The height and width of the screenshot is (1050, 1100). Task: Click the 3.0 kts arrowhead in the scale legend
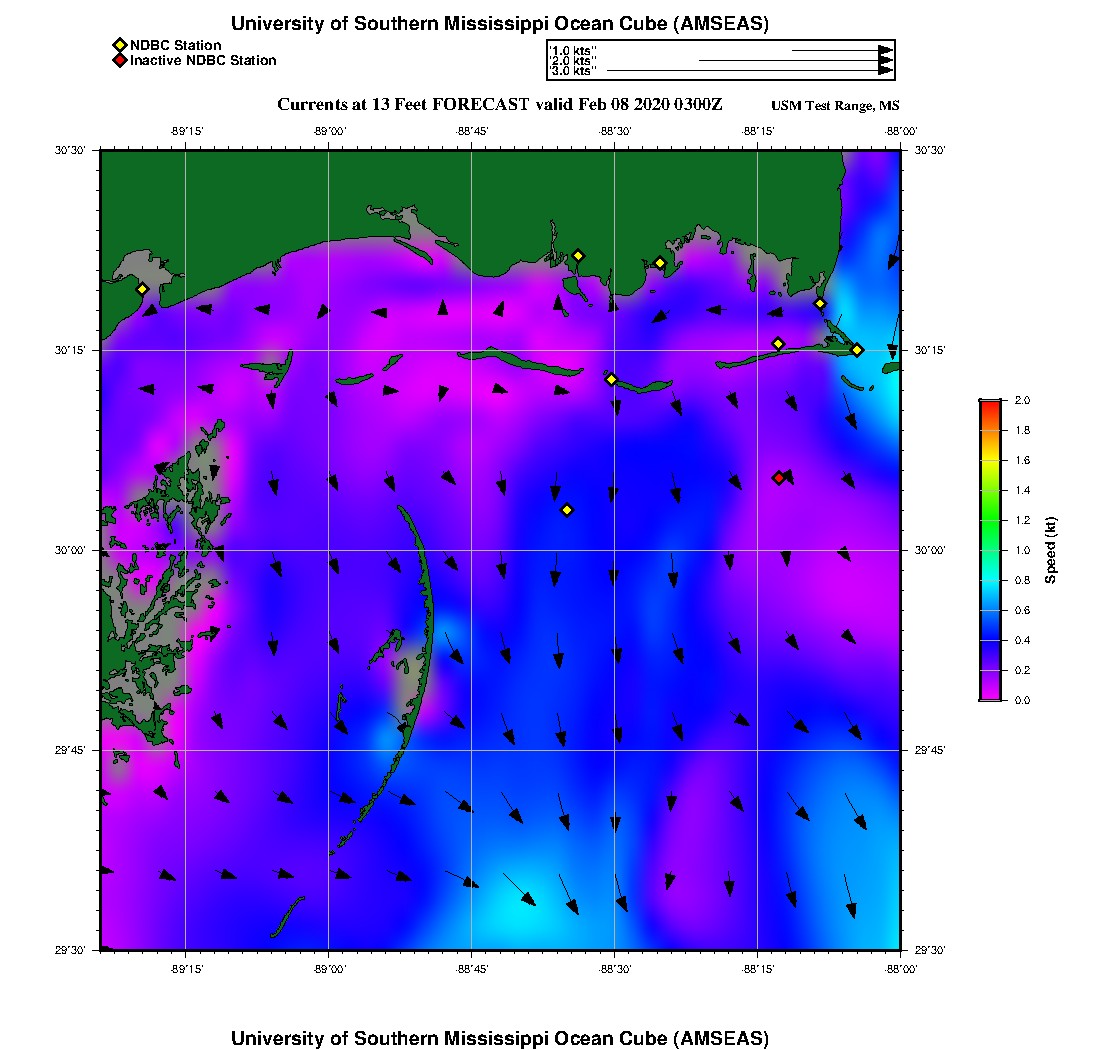(885, 71)
